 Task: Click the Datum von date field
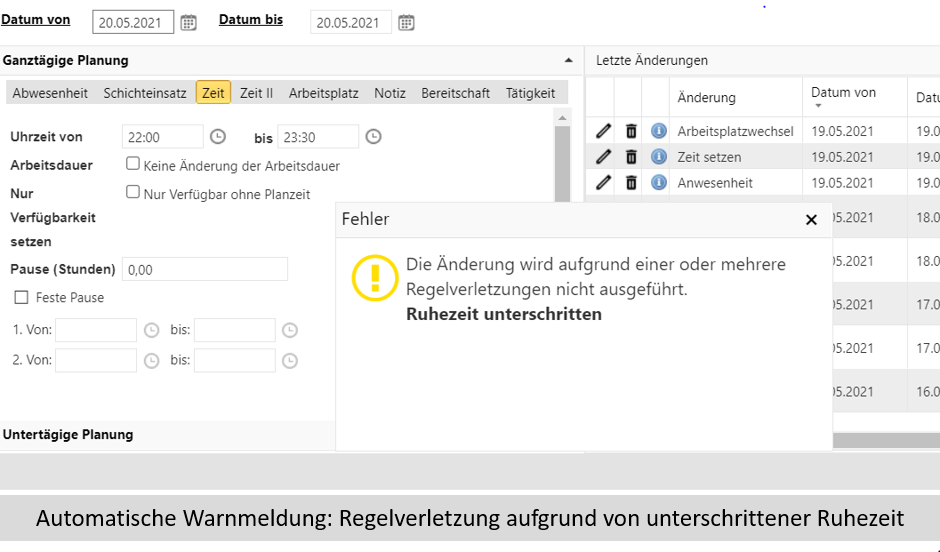(133, 22)
